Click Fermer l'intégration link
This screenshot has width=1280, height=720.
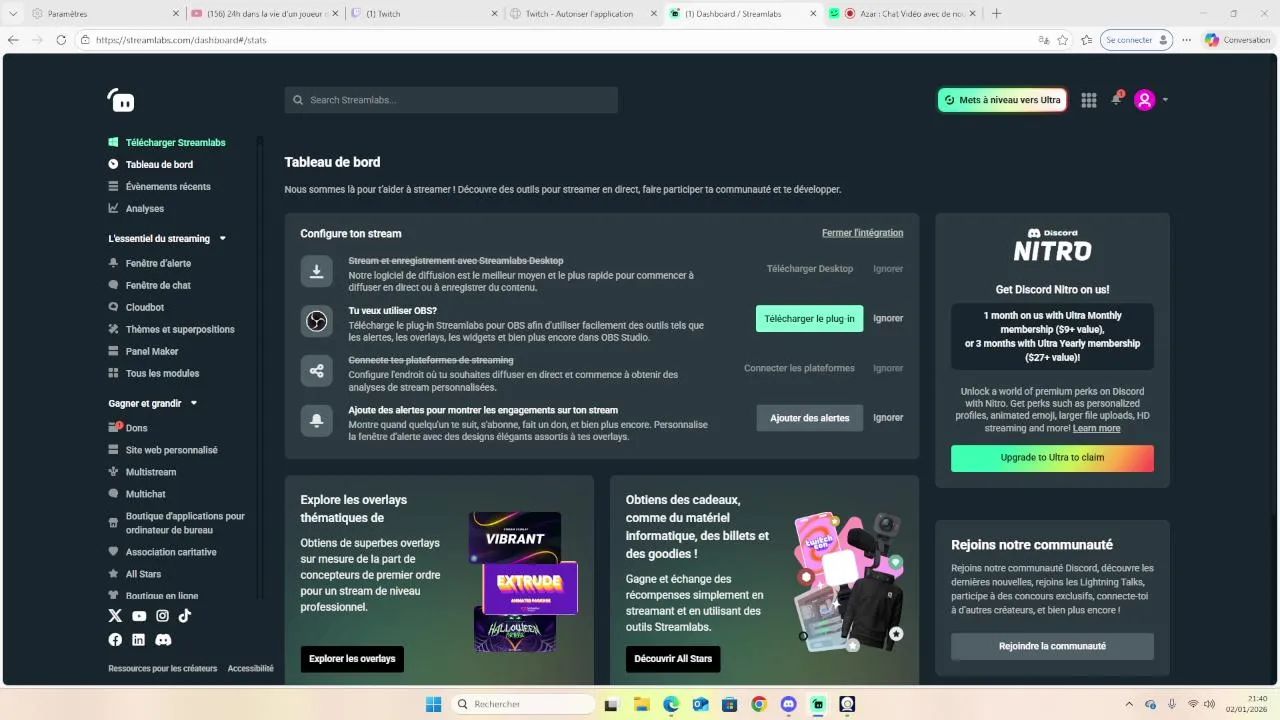tap(862, 233)
